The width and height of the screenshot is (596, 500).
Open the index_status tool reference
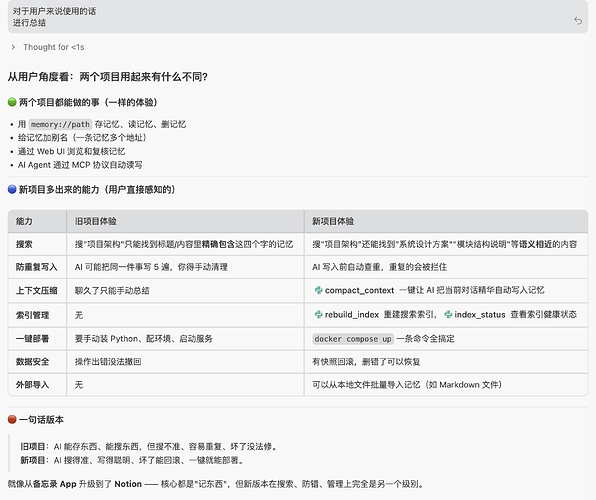pyautogui.click(x=480, y=315)
